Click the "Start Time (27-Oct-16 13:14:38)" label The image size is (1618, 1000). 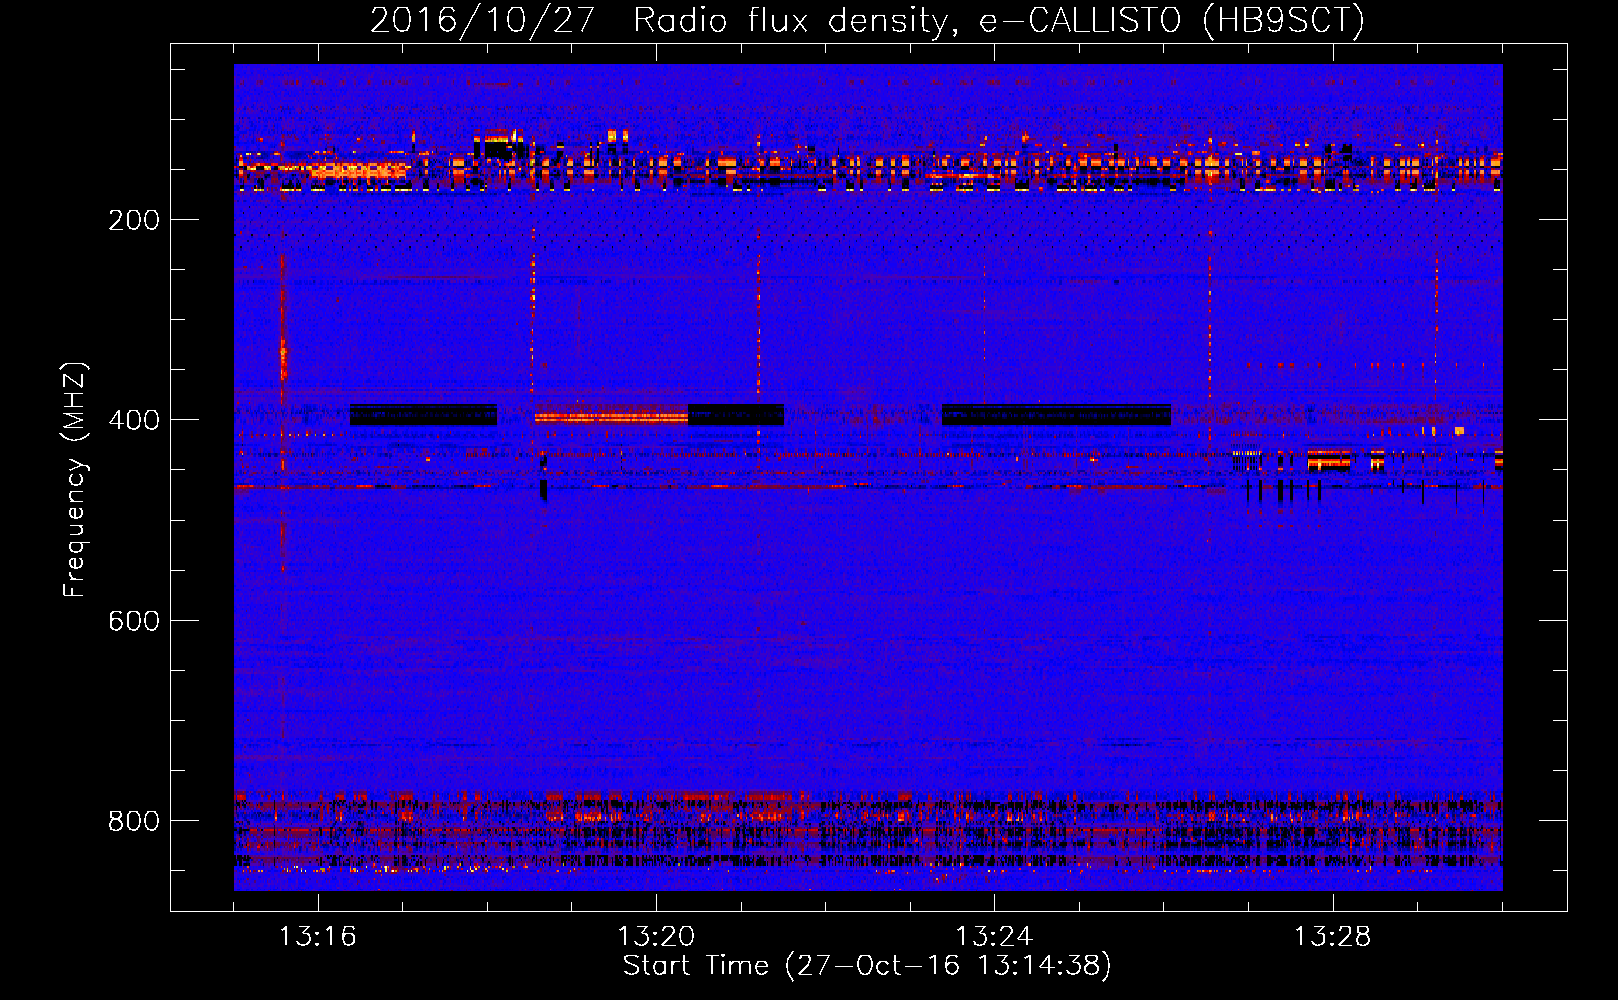[867, 966]
